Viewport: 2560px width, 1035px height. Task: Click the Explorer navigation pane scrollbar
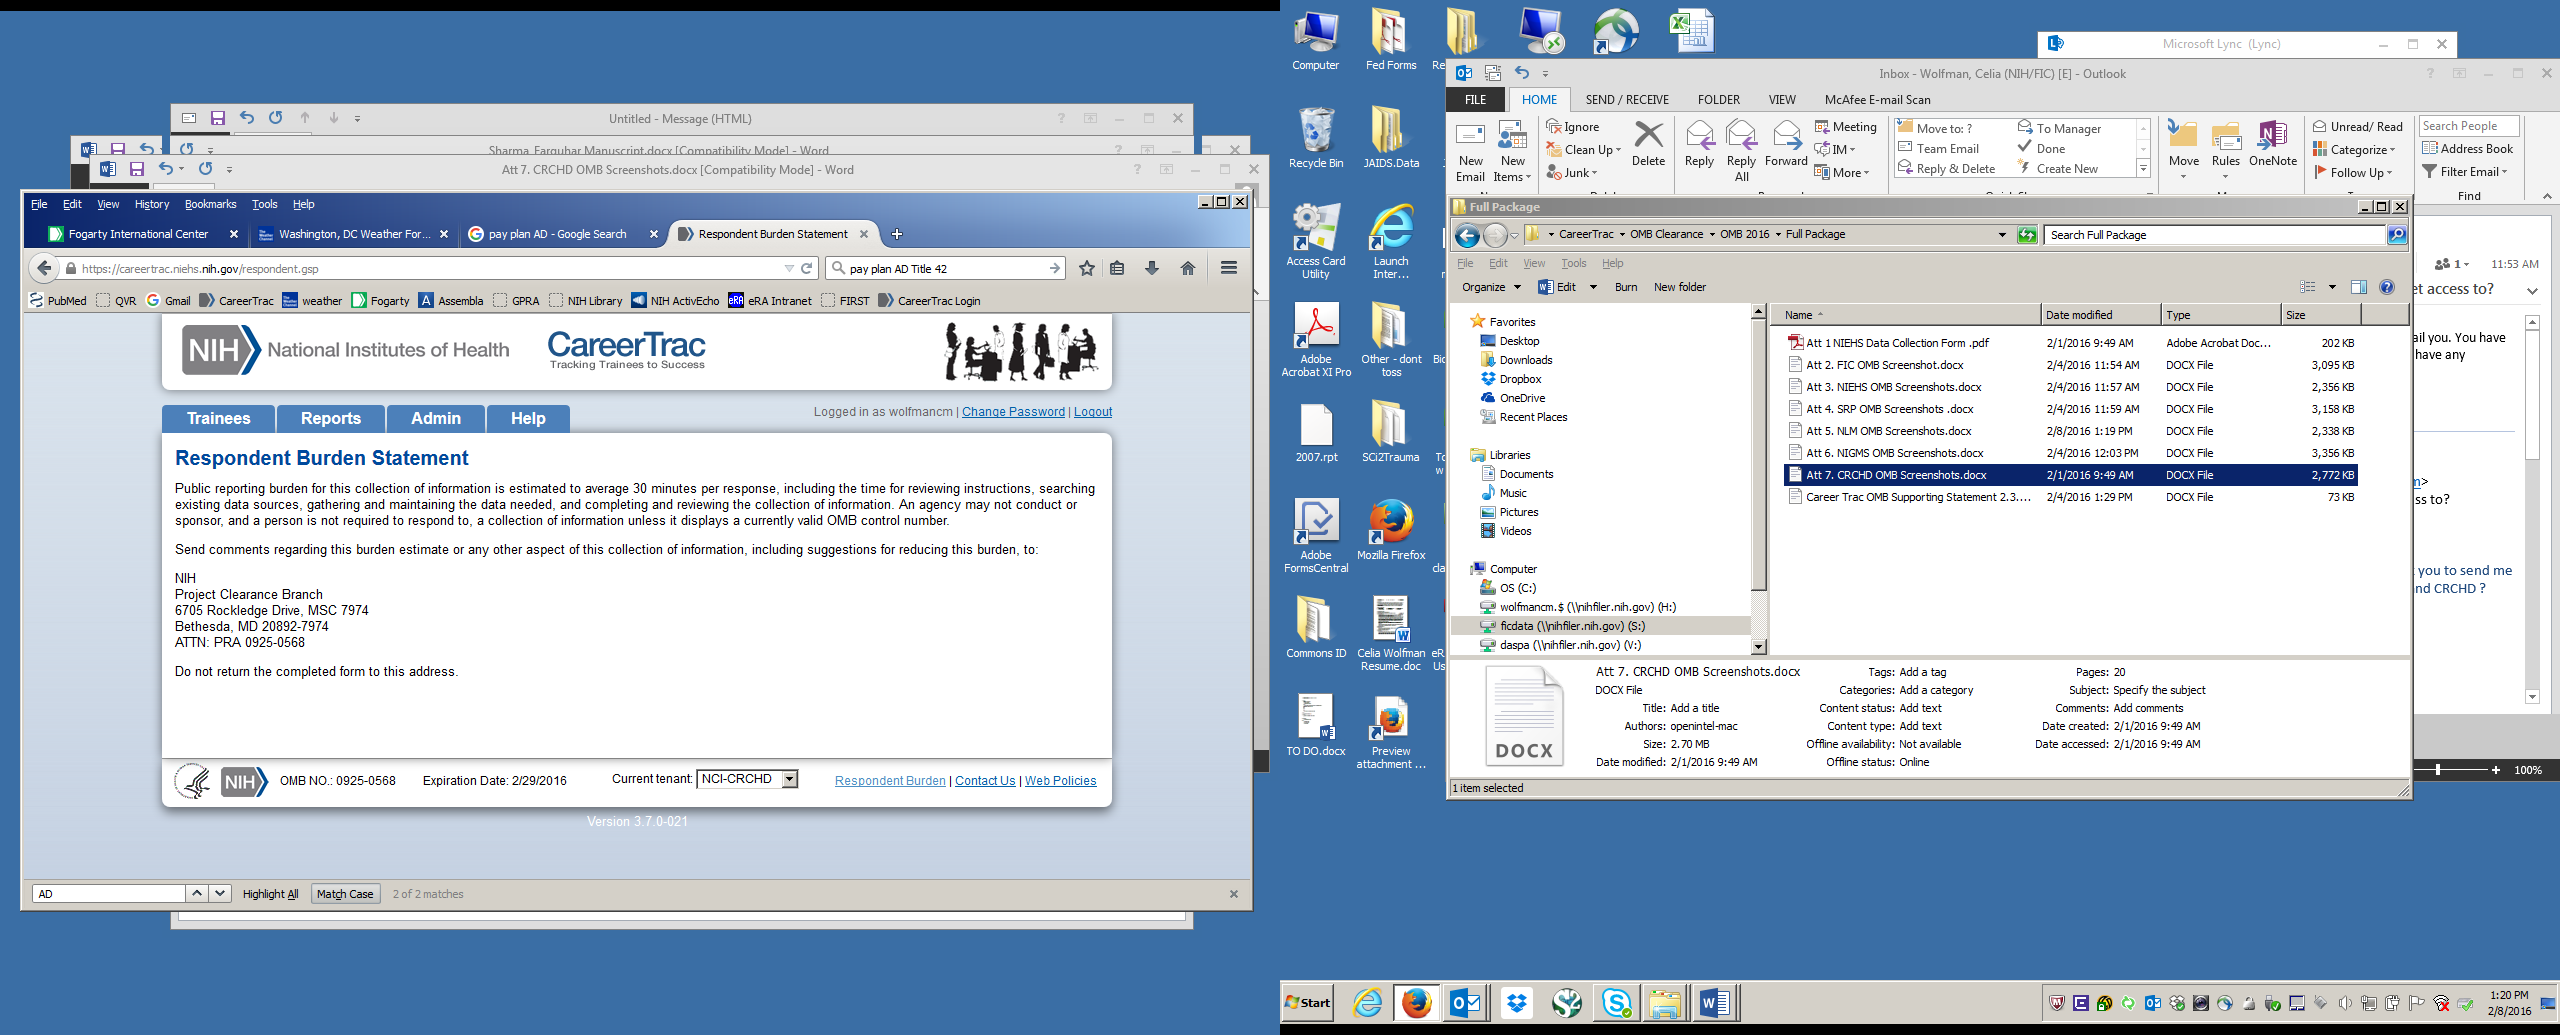point(1759,480)
